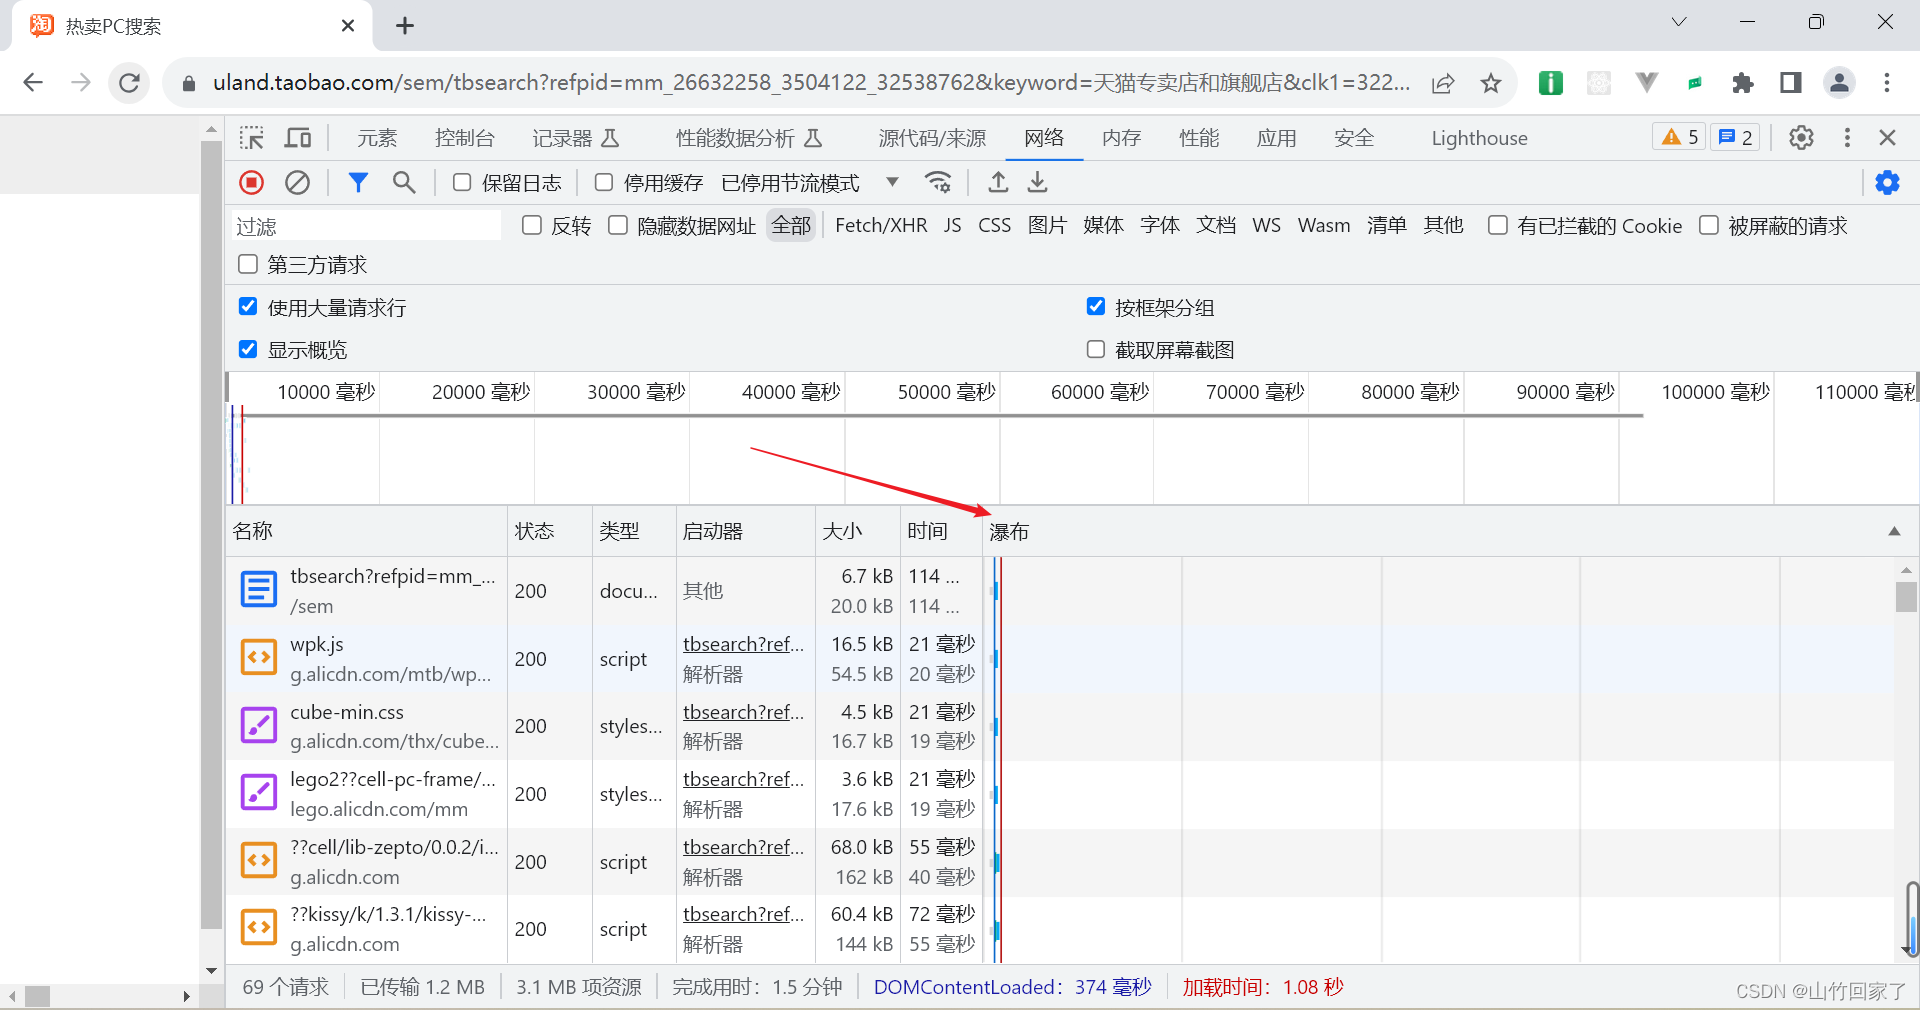Check 隐藏数据网址 option

(x=618, y=225)
